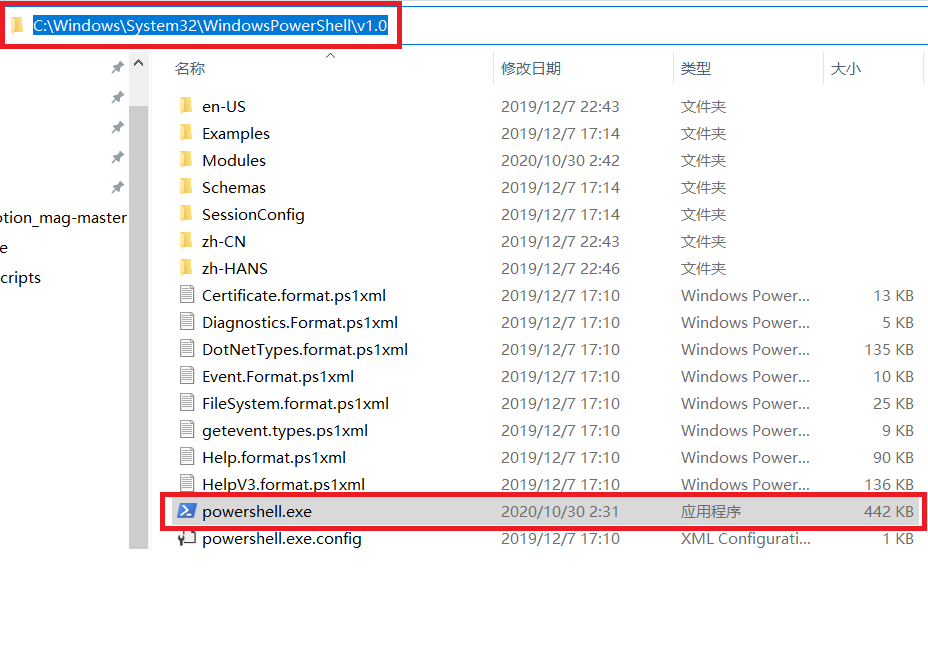Viewport: 928px width, 648px height.
Task: Select the Schemas folder name
Action: [234, 188]
